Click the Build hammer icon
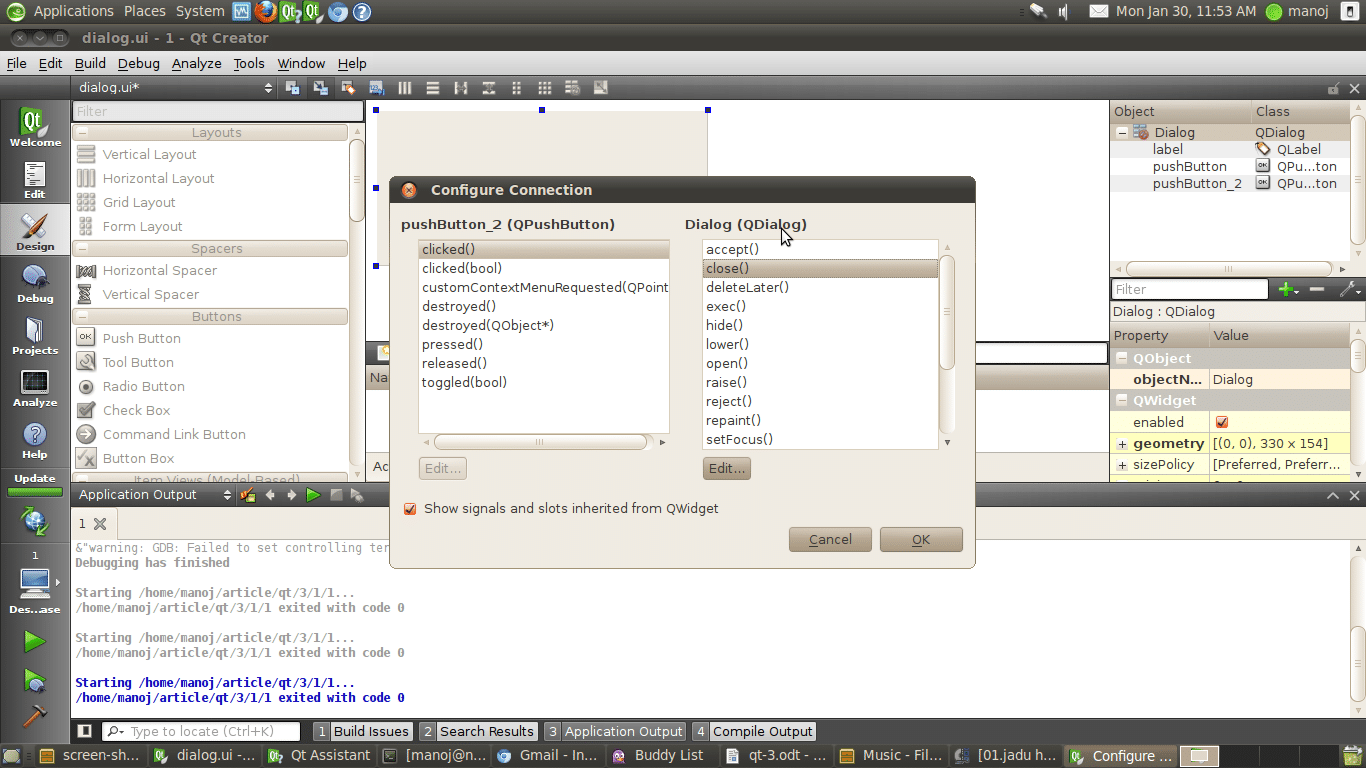 35,716
